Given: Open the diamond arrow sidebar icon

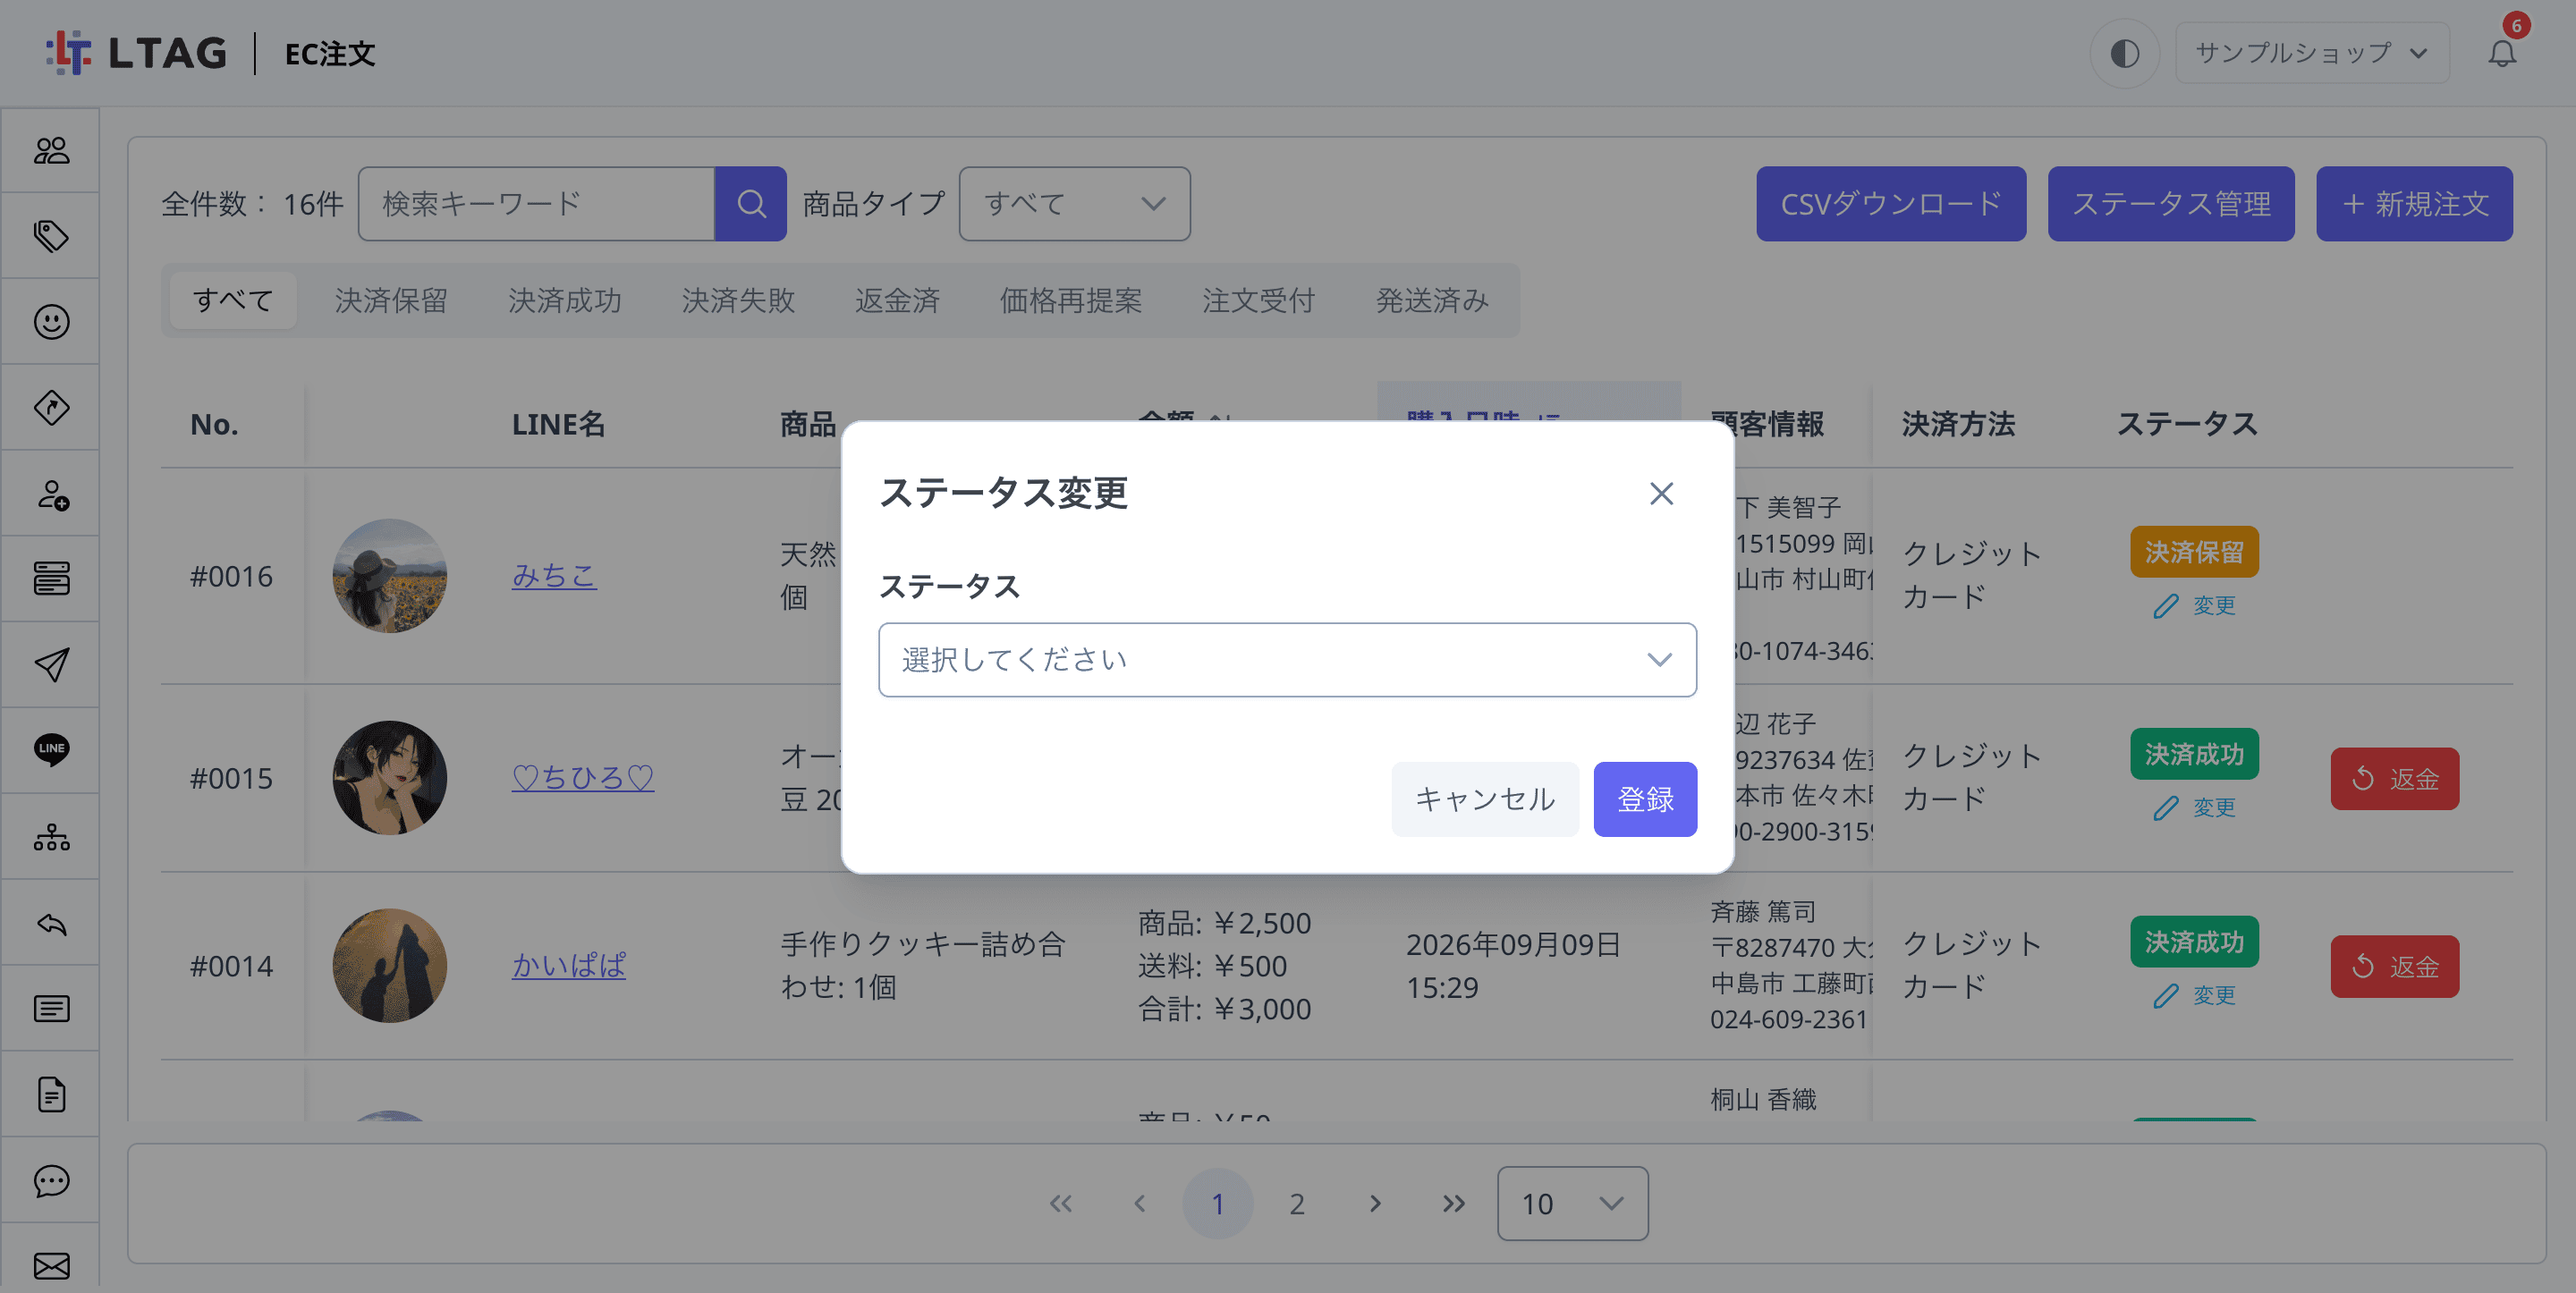Looking at the screenshot, I should point(51,408).
